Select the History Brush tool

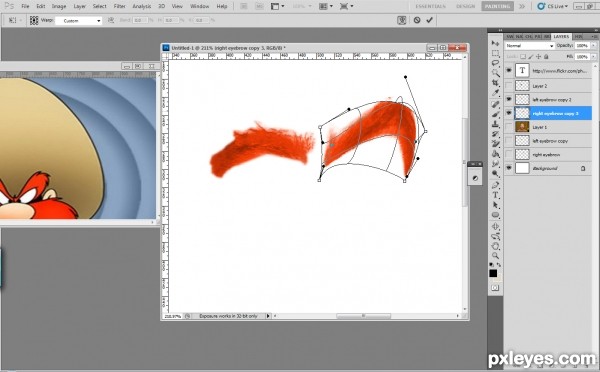[x=495, y=134]
